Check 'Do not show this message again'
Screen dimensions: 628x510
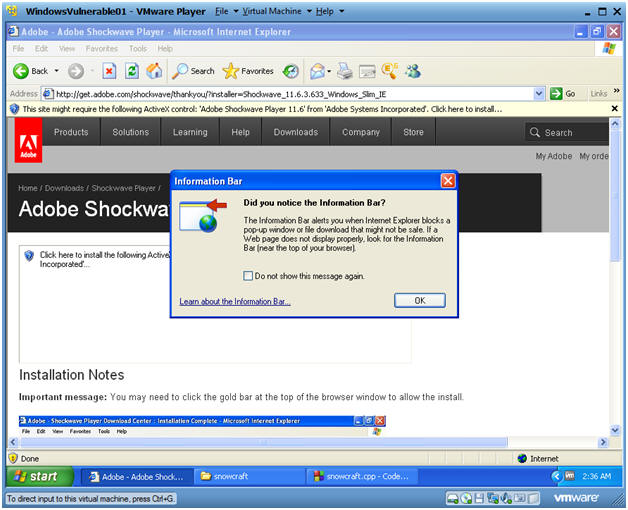(x=248, y=276)
